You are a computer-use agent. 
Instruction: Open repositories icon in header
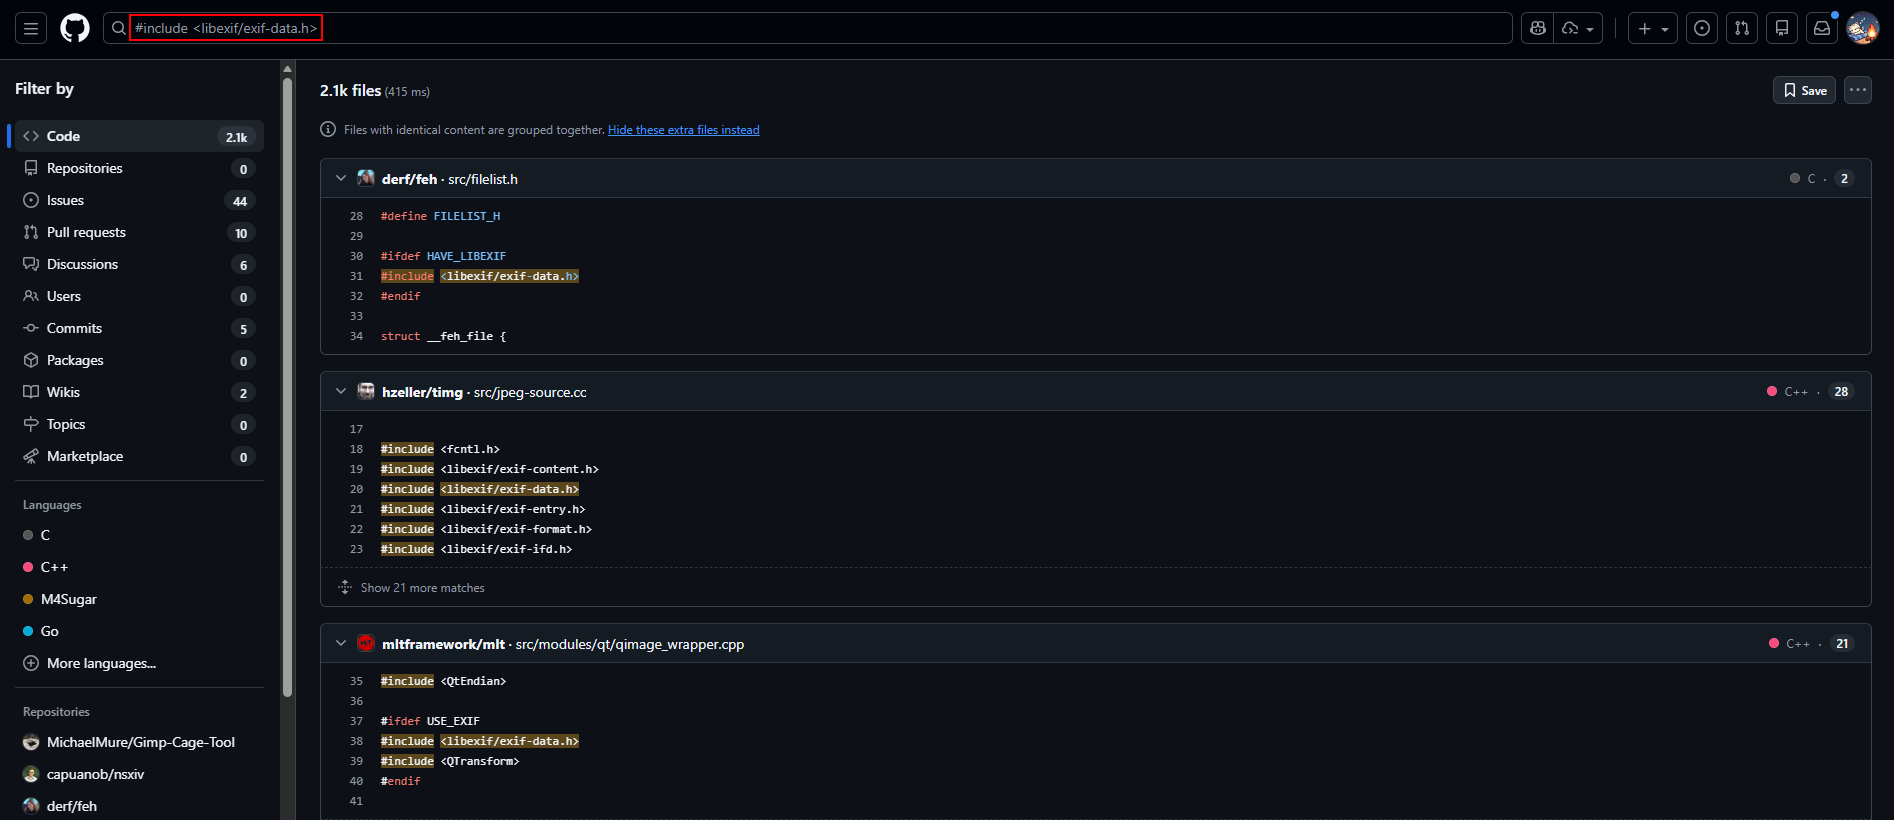click(1782, 28)
